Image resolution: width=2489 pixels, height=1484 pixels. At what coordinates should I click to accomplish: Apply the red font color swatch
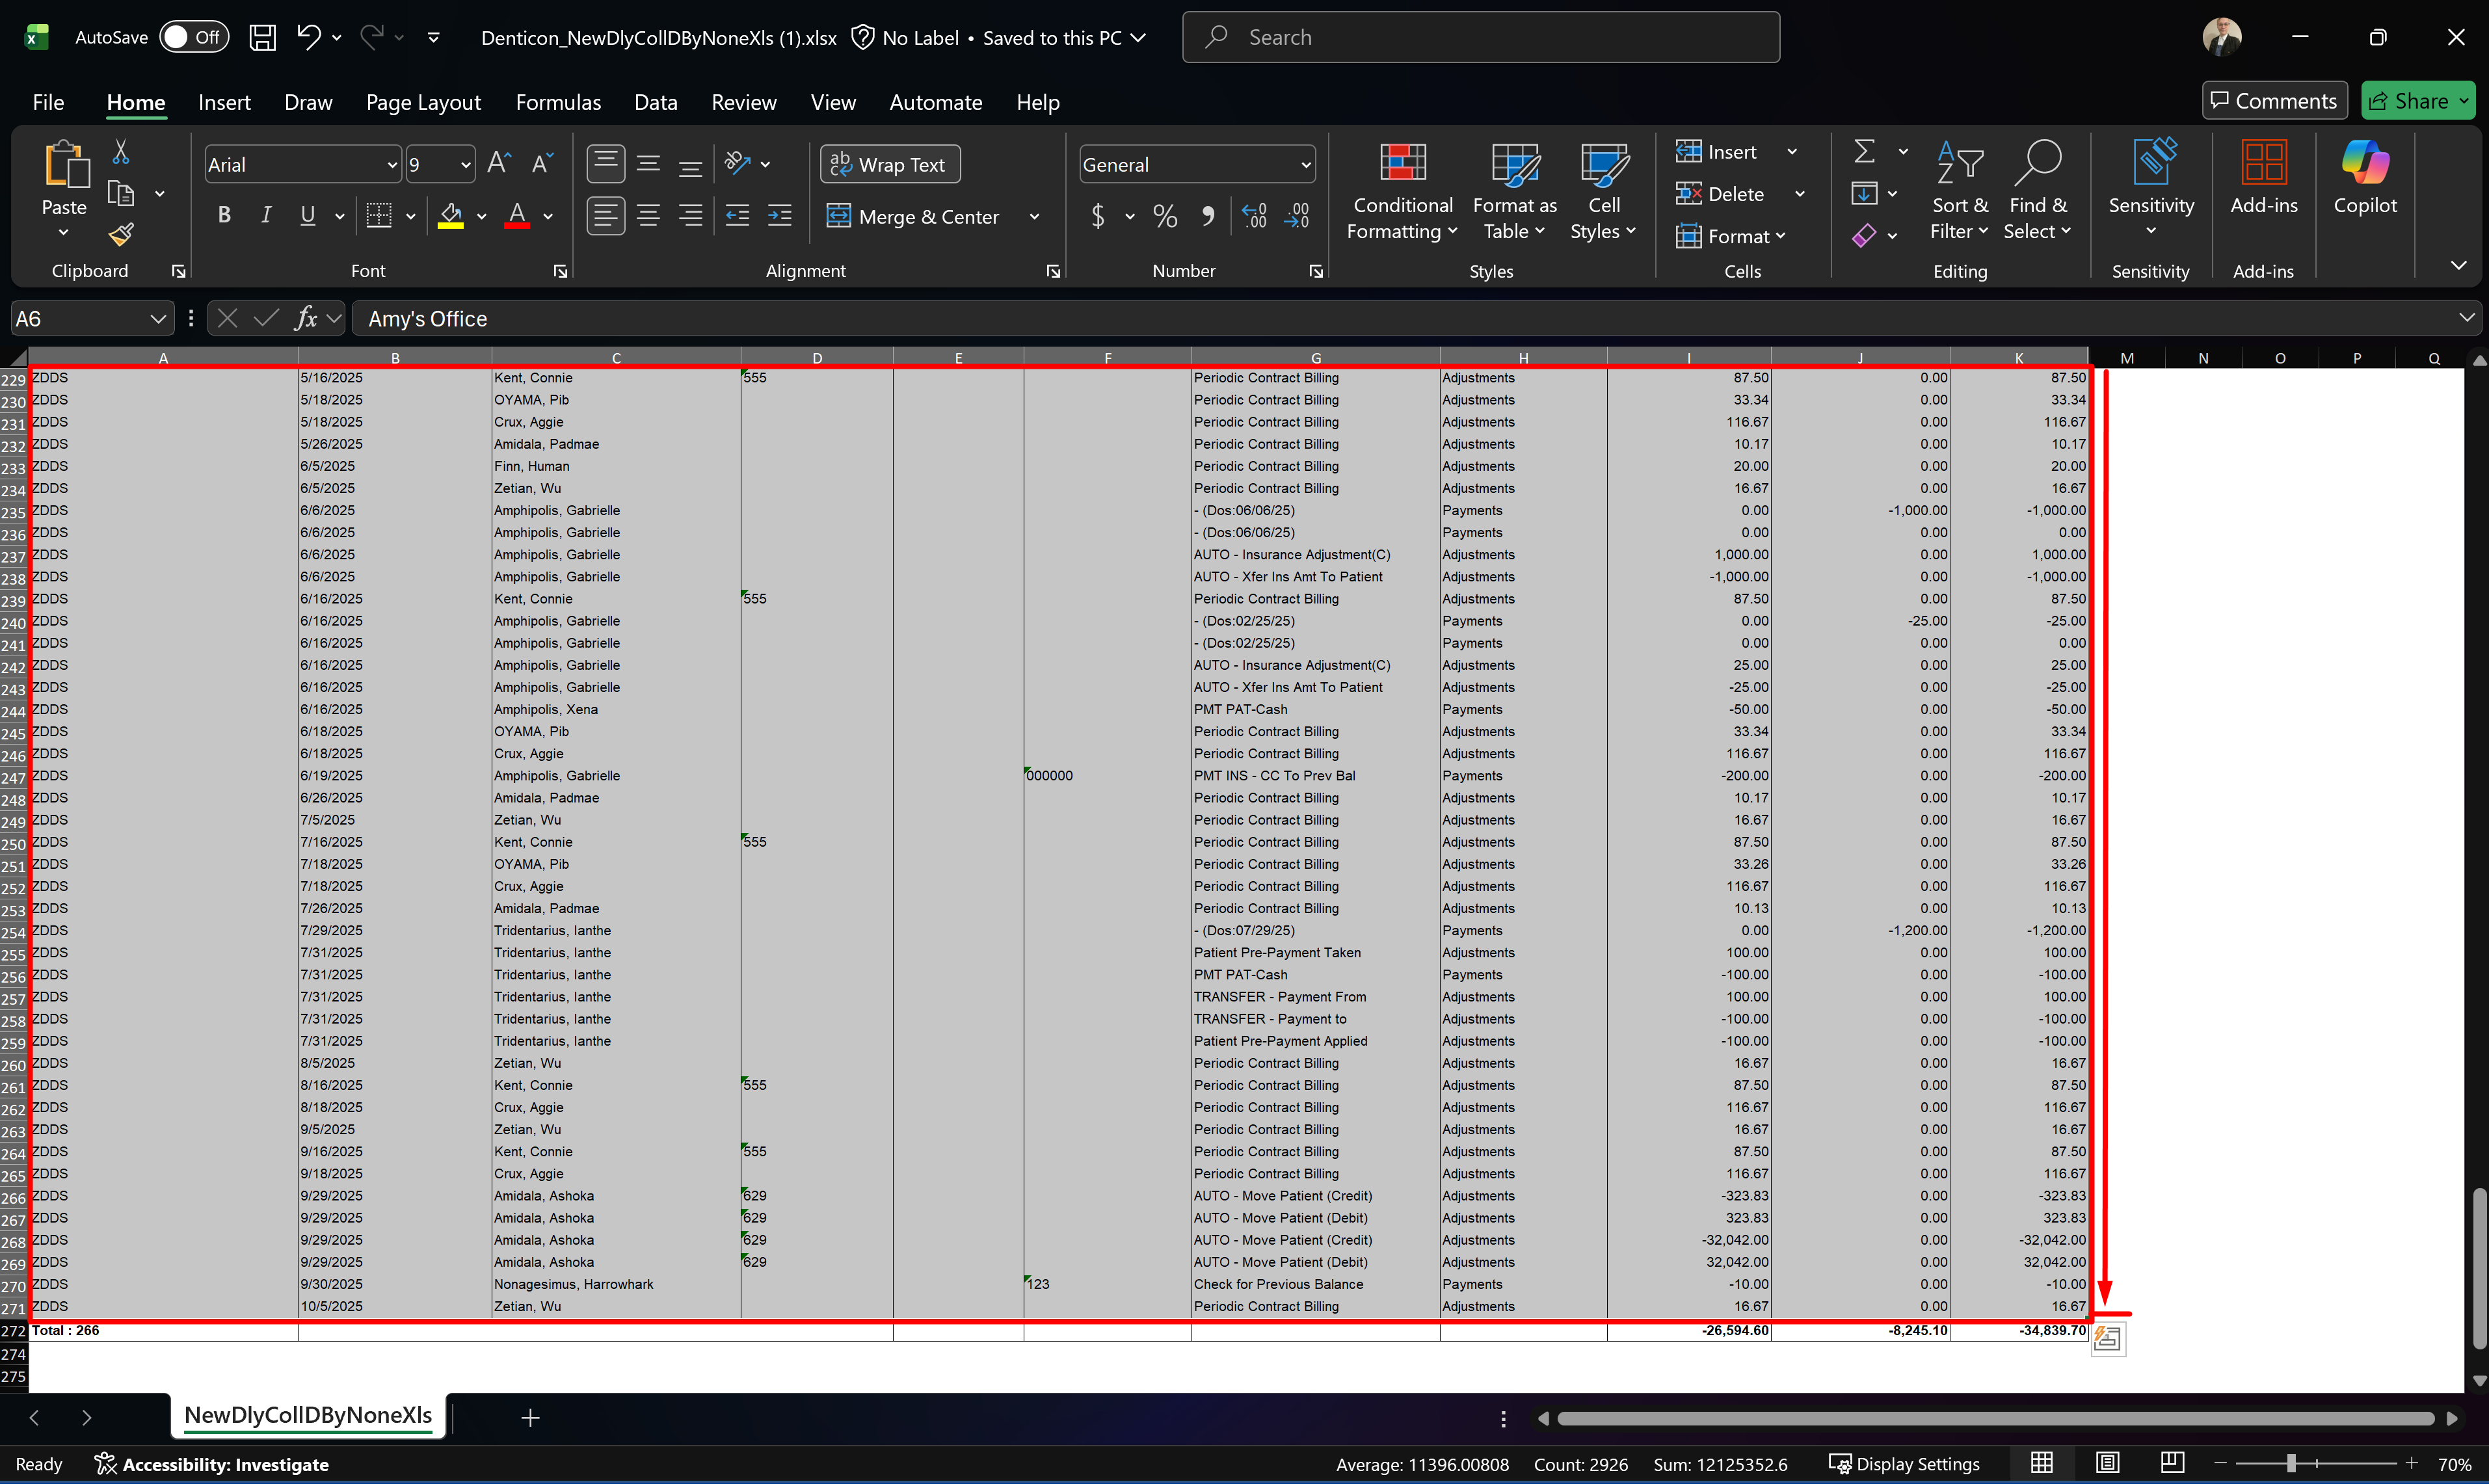517,216
